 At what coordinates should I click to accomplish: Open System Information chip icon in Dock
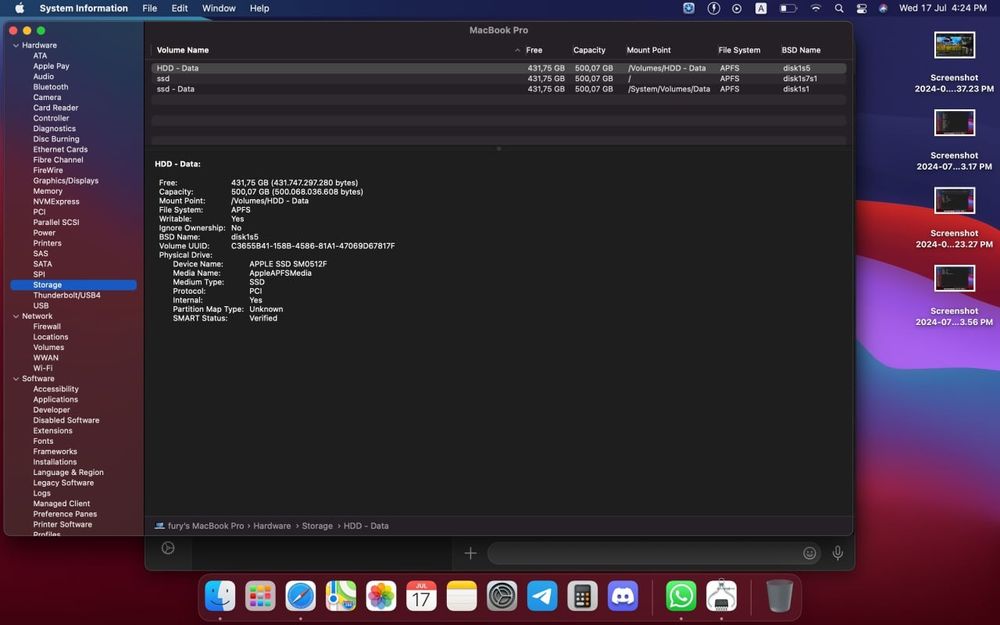click(x=721, y=597)
